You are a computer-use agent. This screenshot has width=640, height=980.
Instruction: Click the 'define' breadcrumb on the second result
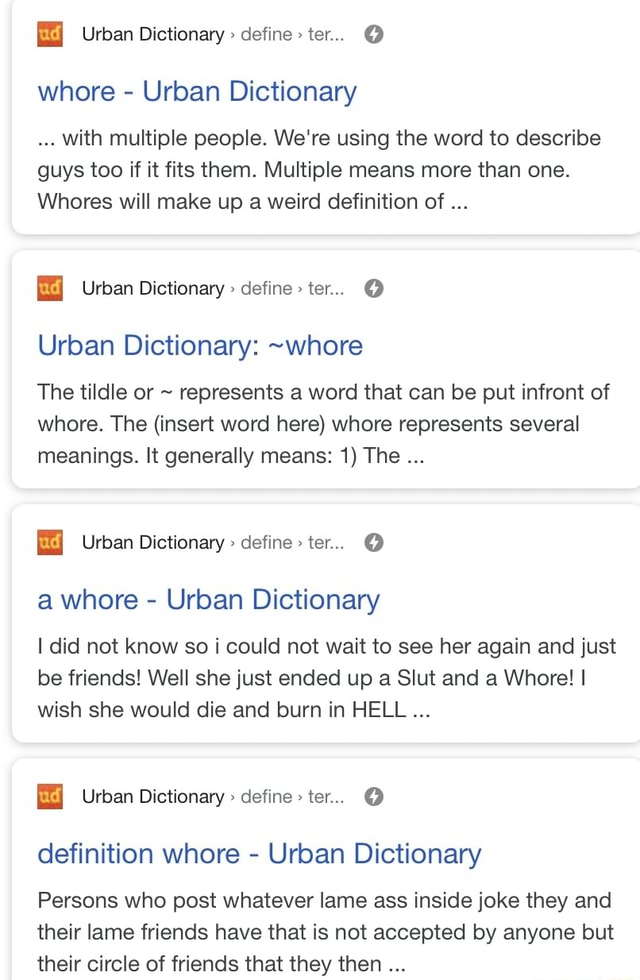tap(268, 288)
